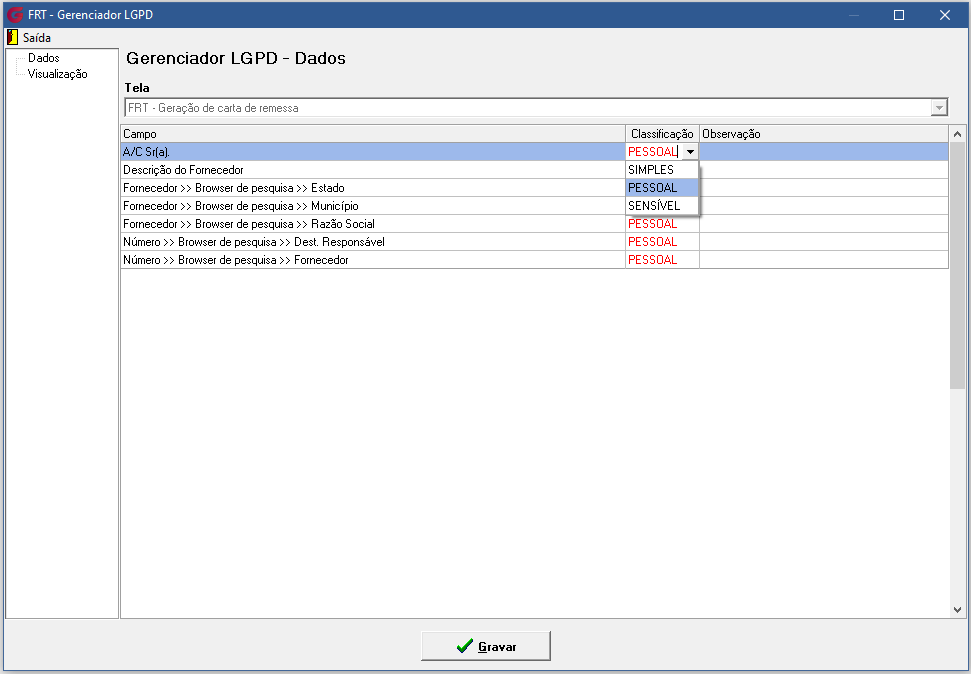Toggle the Classificação dropdown arrow for A/C Sr(a).
Image resolution: width=971 pixels, height=674 pixels.
point(690,152)
